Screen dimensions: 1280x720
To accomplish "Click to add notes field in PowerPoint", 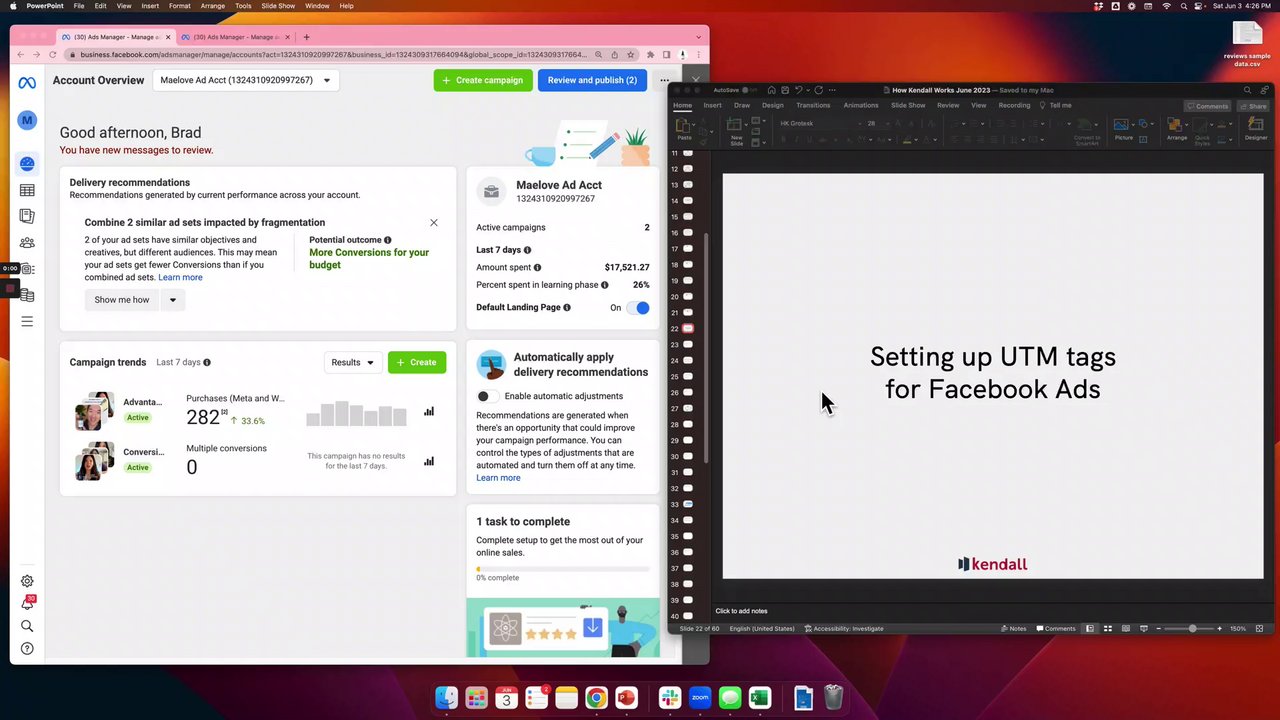I will coord(741,611).
